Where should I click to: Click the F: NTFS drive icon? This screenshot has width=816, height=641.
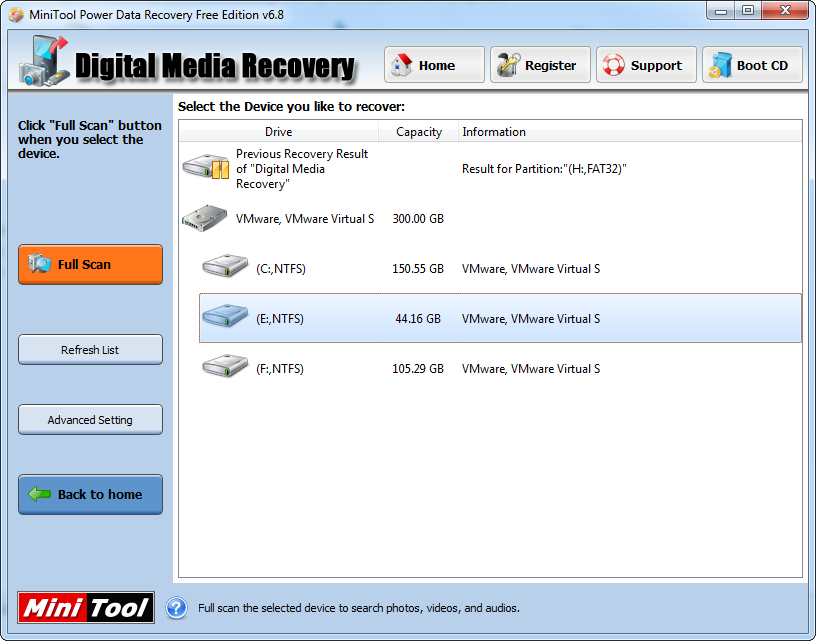[x=225, y=366]
